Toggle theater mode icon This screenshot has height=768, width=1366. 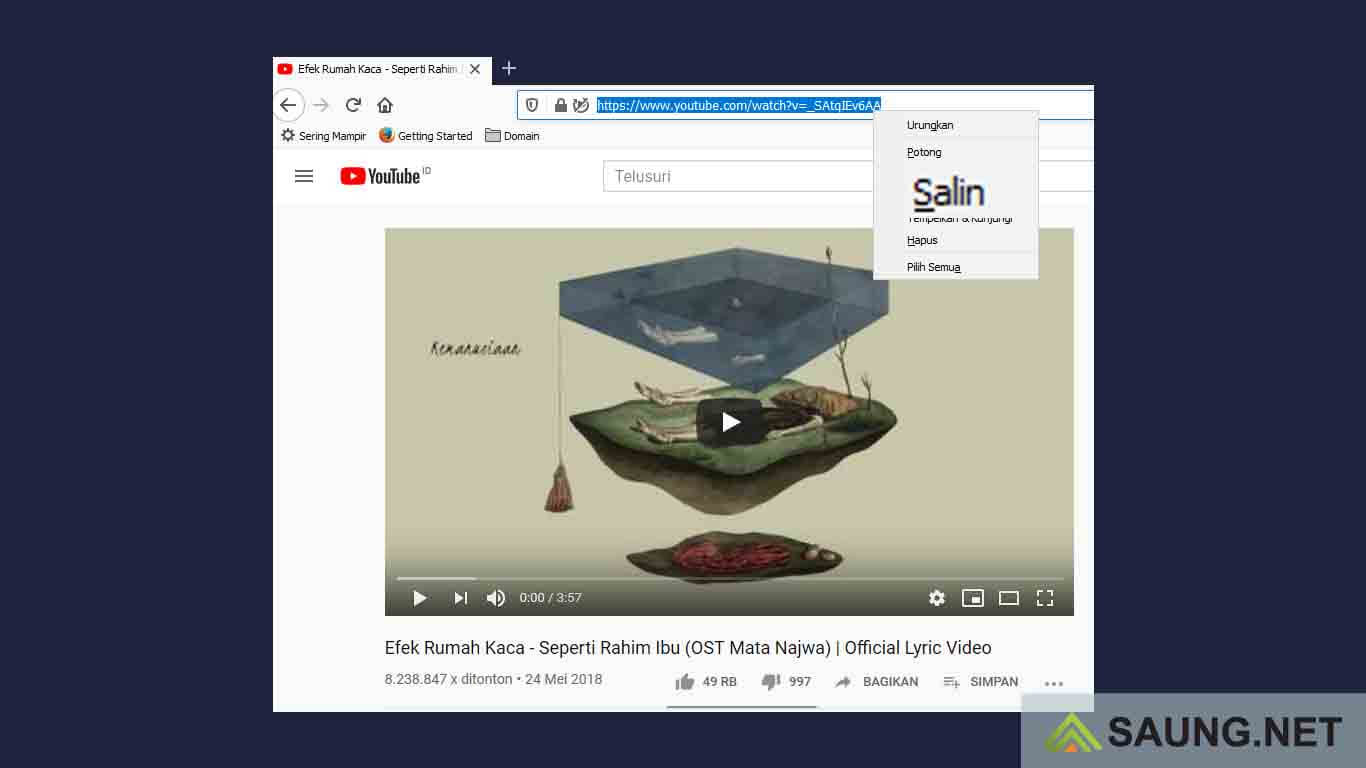[1009, 598]
